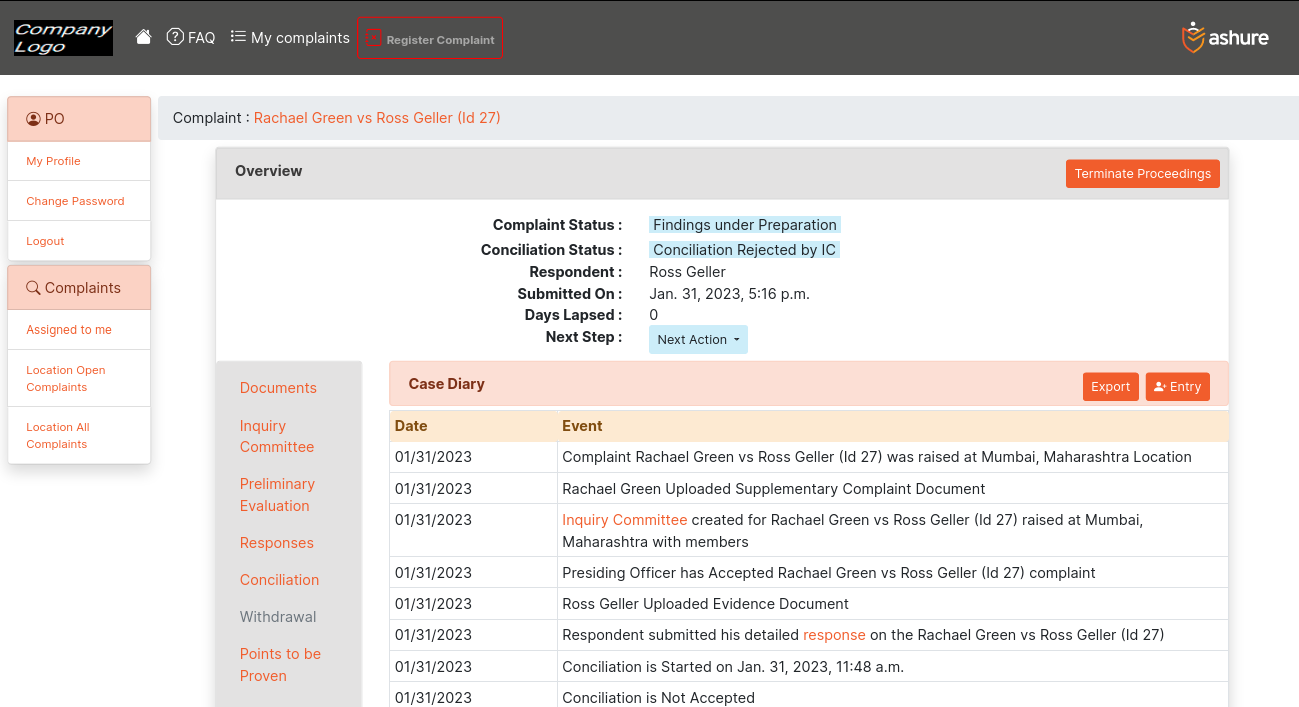Open Points to be Proven section

click(x=280, y=665)
